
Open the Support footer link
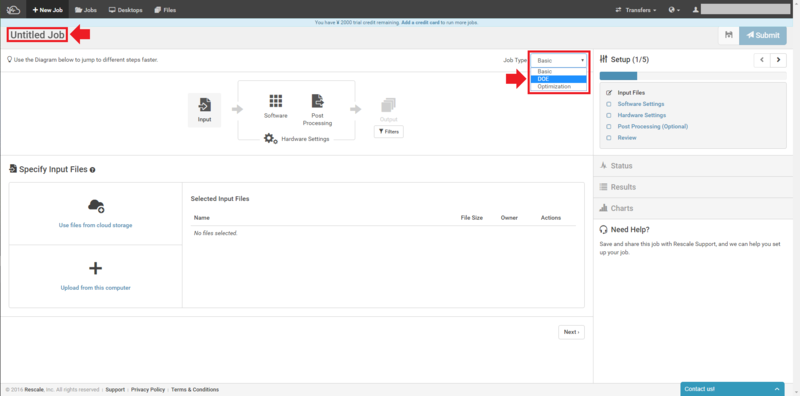[115, 389]
